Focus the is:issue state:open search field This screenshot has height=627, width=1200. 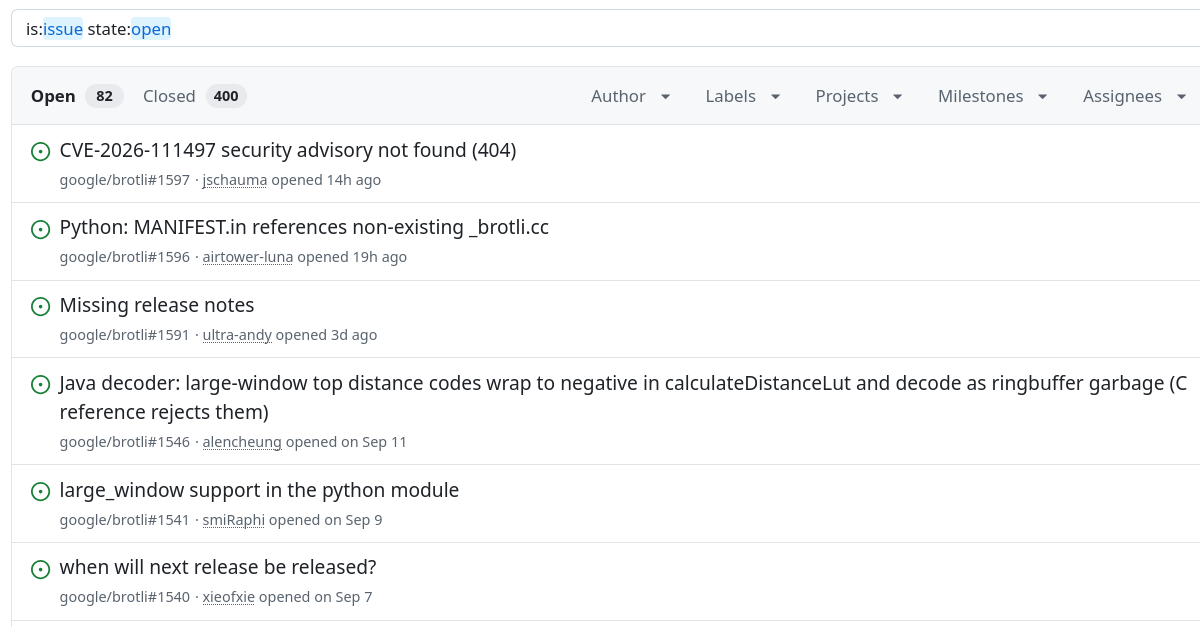(x=606, y=29)
